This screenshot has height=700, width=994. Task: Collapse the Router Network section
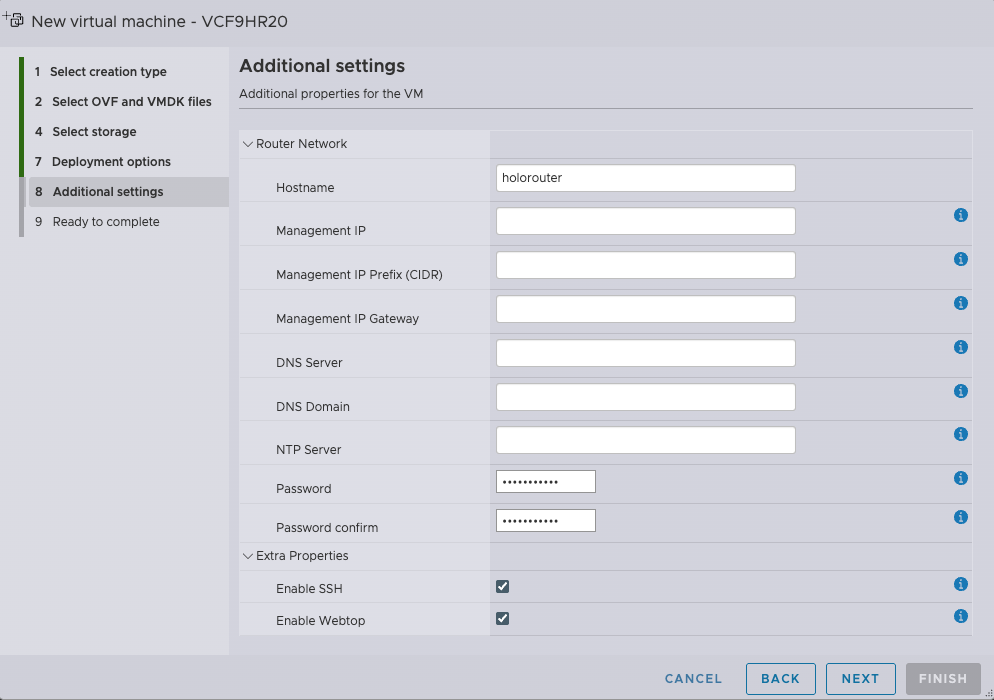tap(248, 144)
